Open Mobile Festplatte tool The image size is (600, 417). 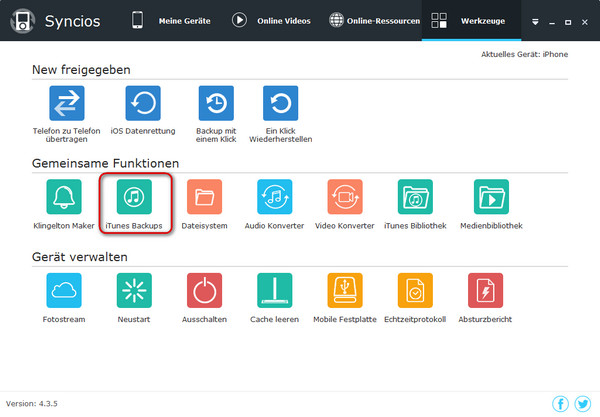click(345, 290)
